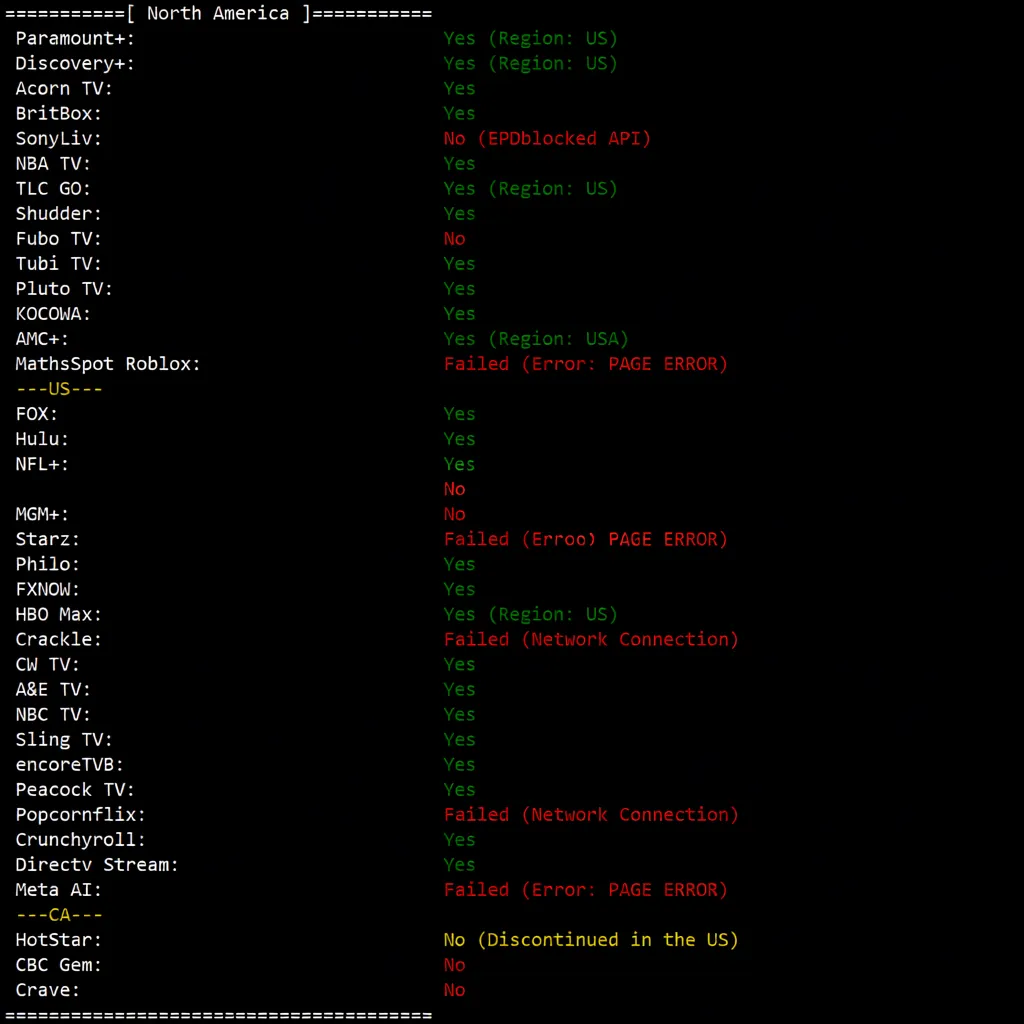
Task: Select the HBO Max region status
Action: (x=530, y=613)
